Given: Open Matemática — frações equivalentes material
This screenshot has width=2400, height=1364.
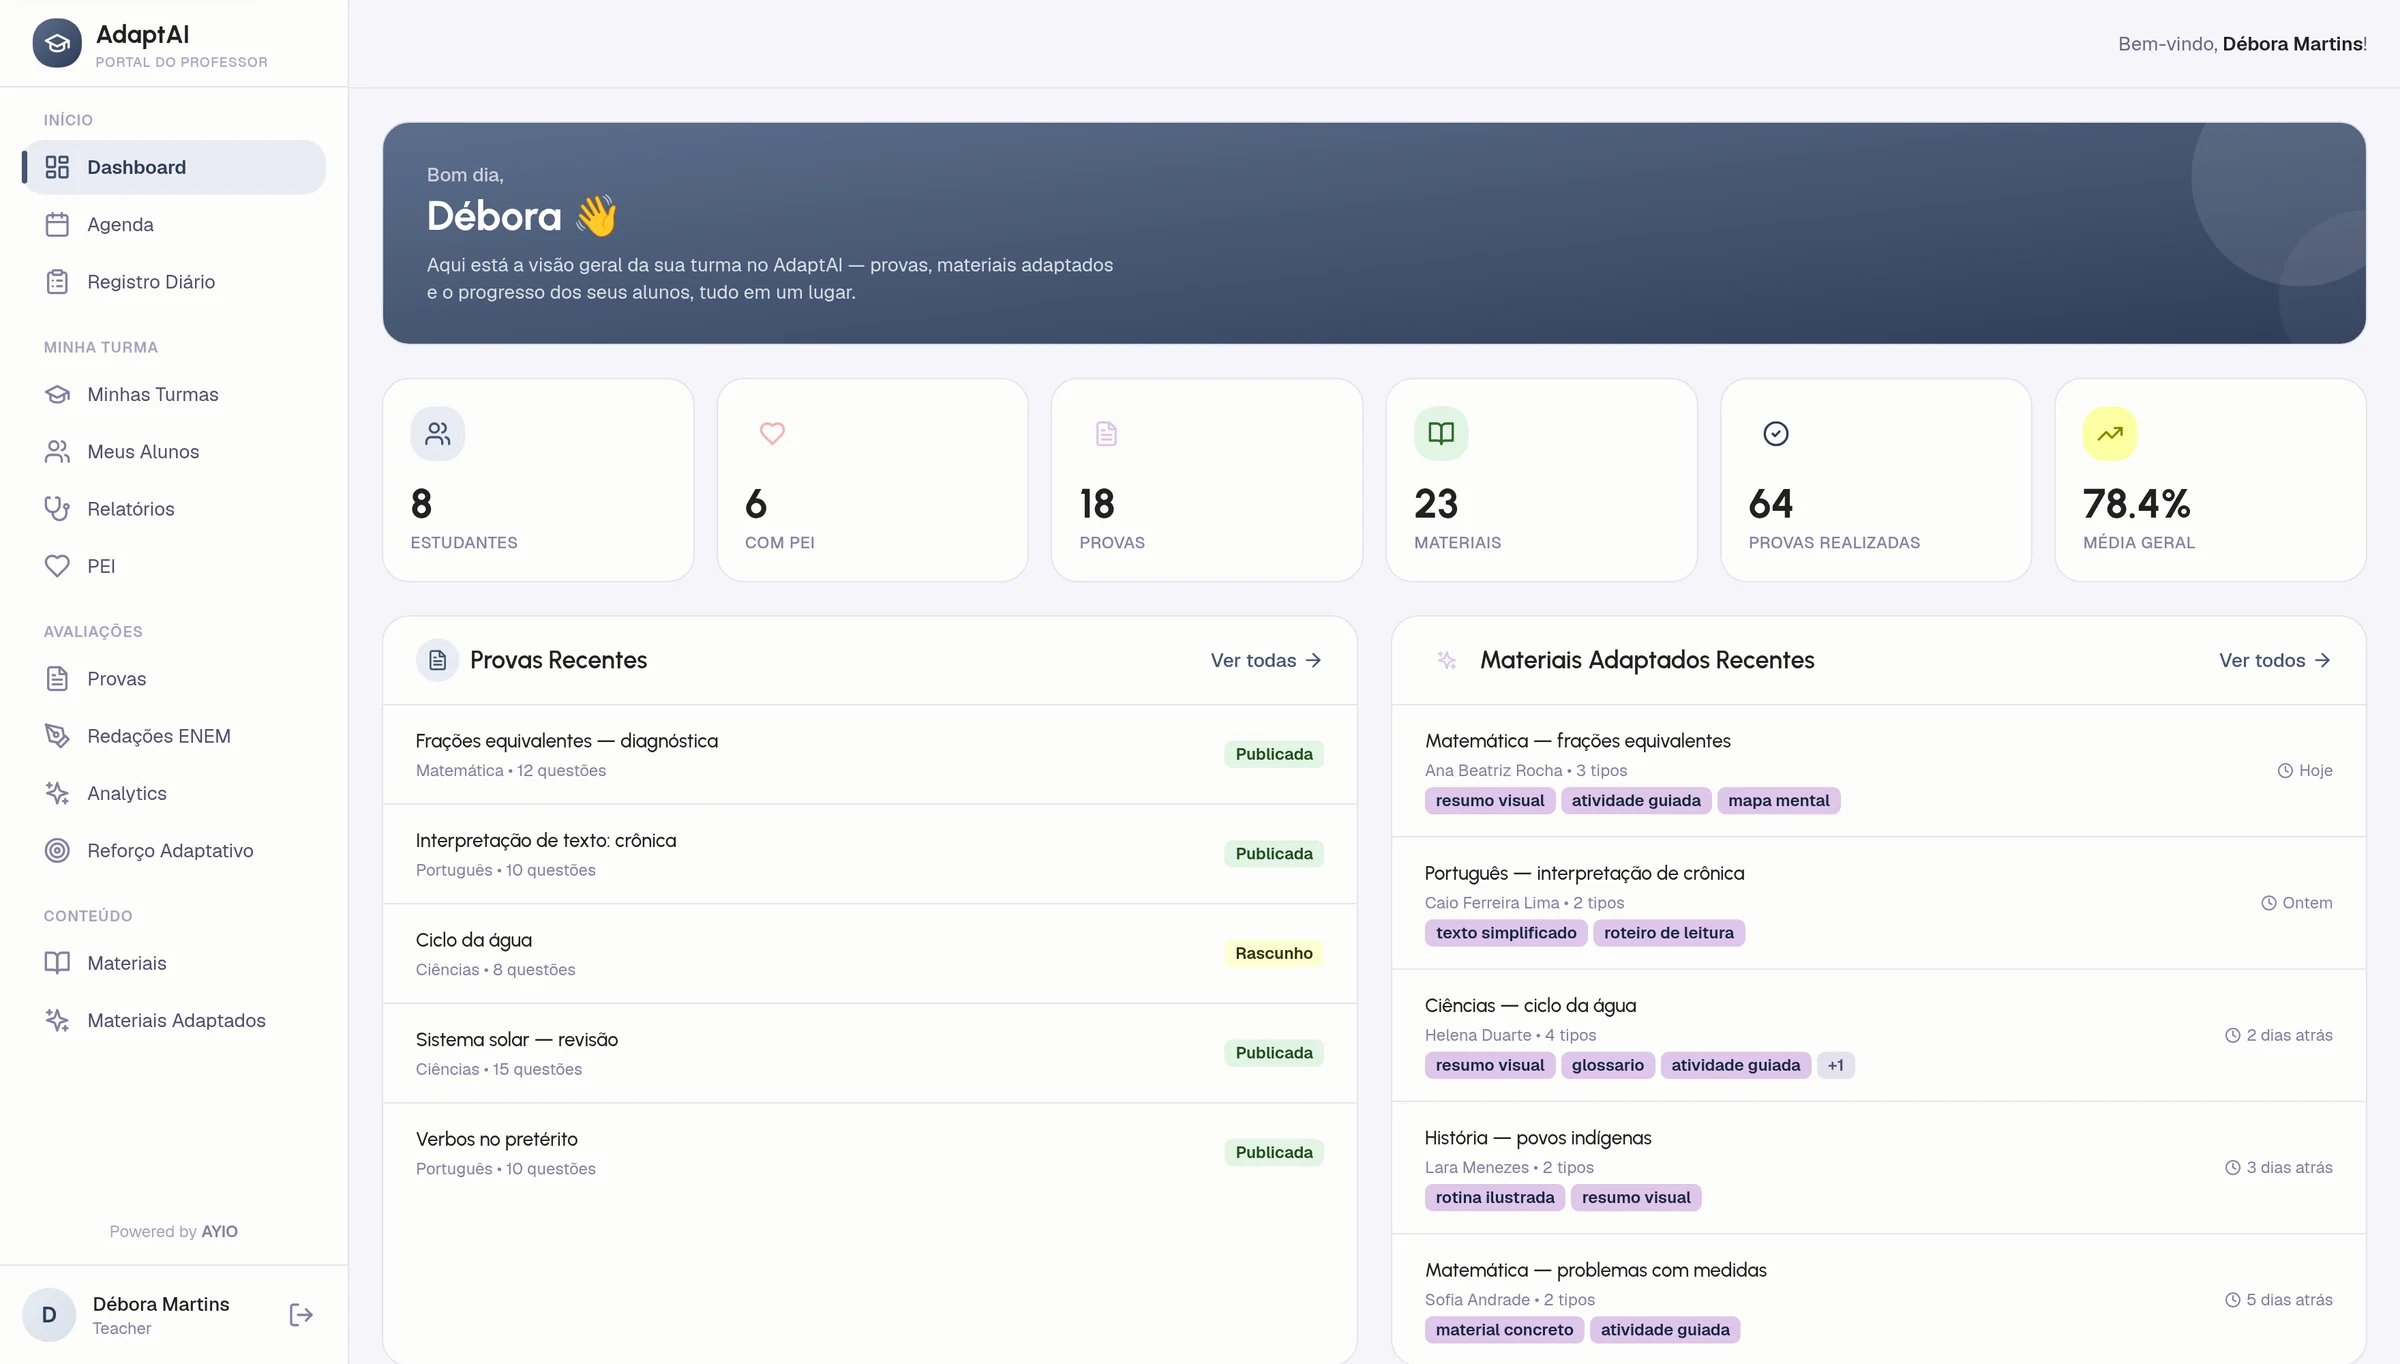Looking at the screenshot, I should pyautogui.click(x=1878, y=771).
